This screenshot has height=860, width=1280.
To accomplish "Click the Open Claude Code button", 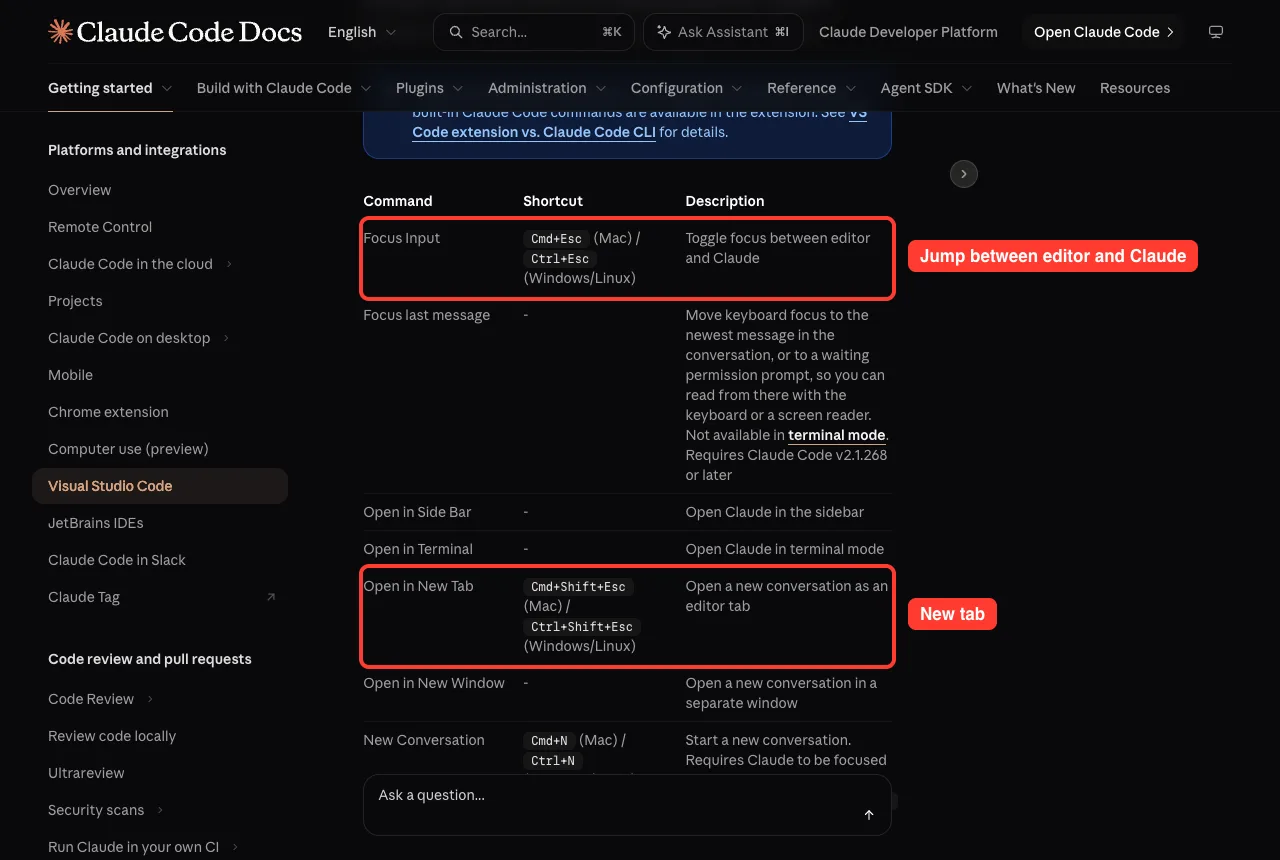I will [1103, 32].
